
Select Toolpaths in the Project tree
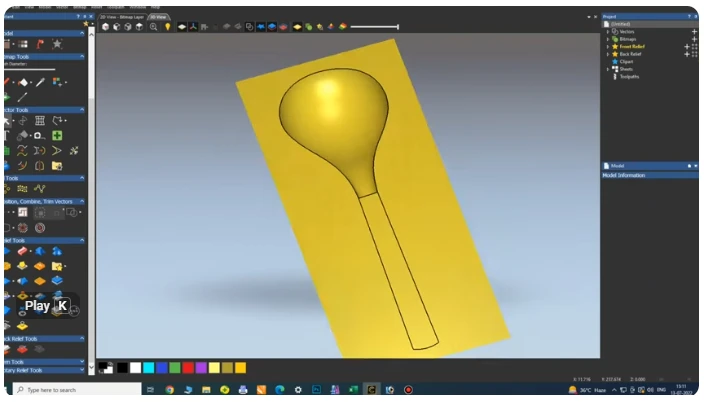(628, 76)
